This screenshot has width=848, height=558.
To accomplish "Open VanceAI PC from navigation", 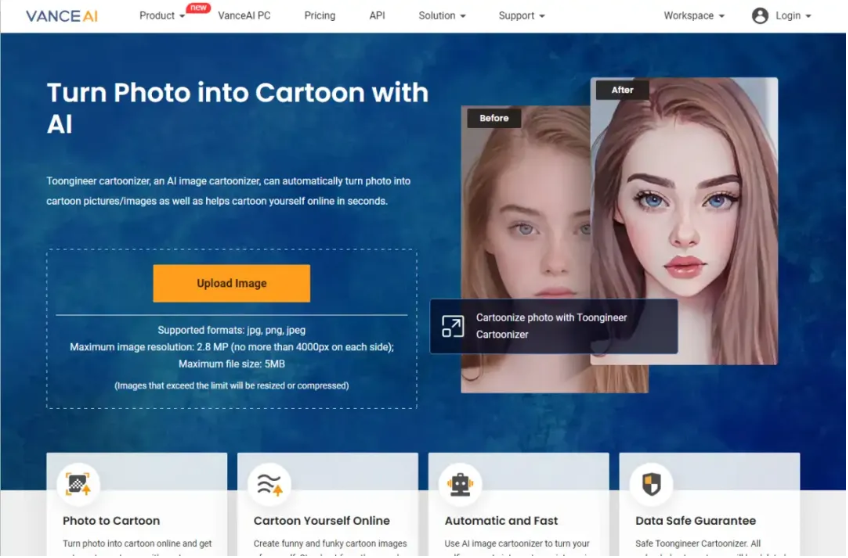I will point(244,16).
